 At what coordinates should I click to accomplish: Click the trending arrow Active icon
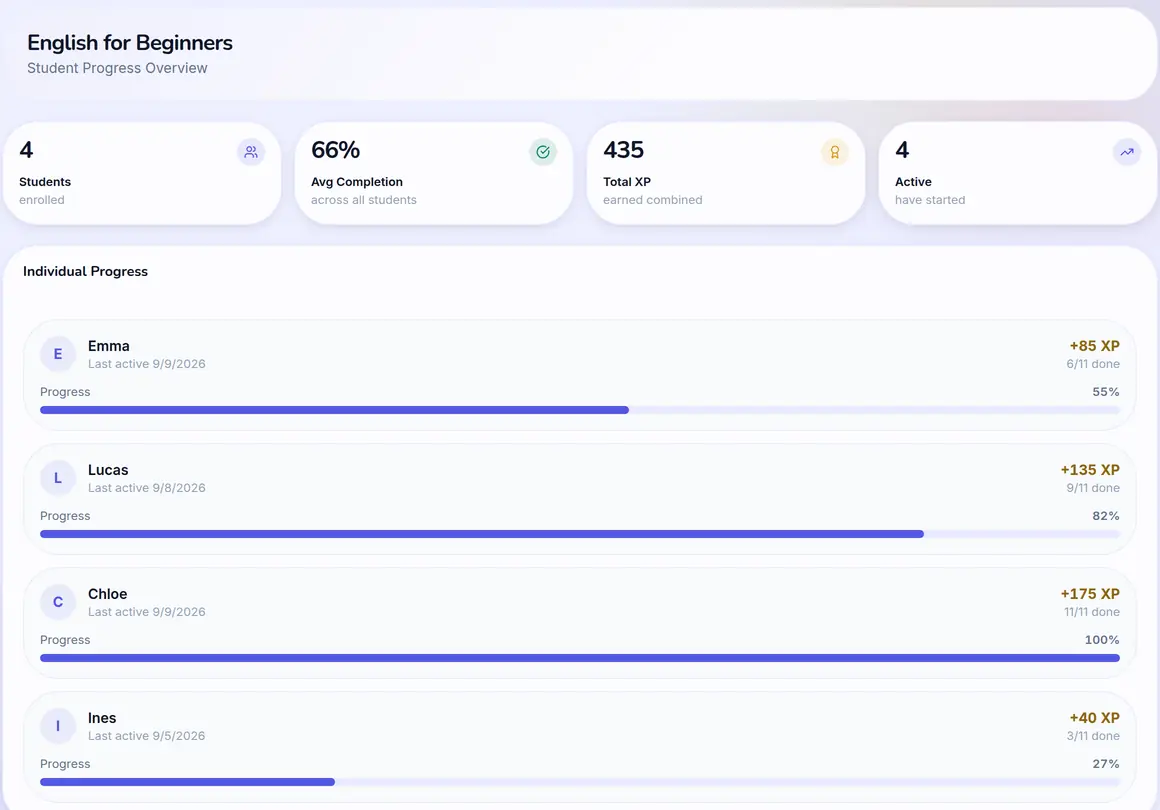coord(1127,152)
